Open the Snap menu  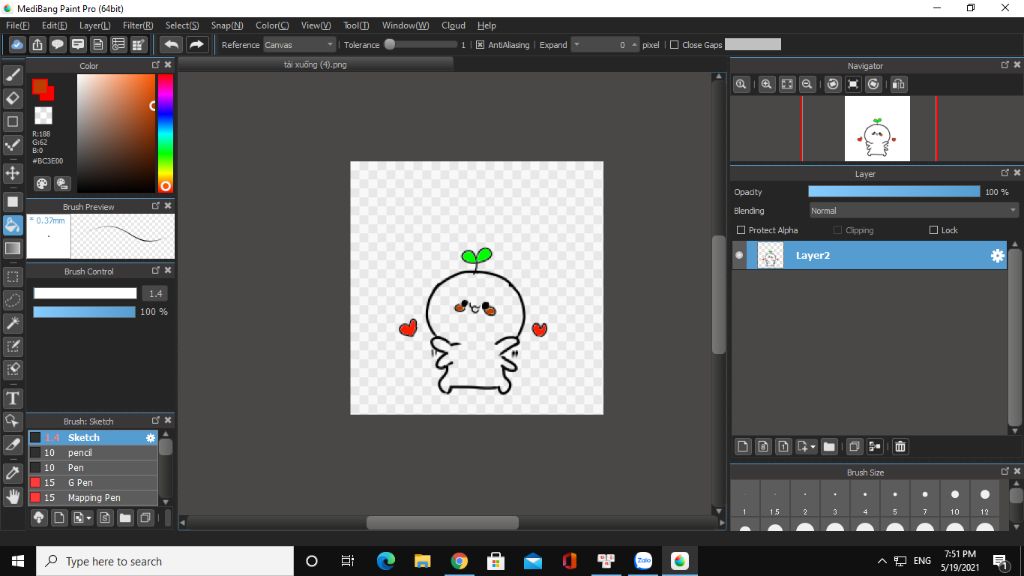coord(227,25)
